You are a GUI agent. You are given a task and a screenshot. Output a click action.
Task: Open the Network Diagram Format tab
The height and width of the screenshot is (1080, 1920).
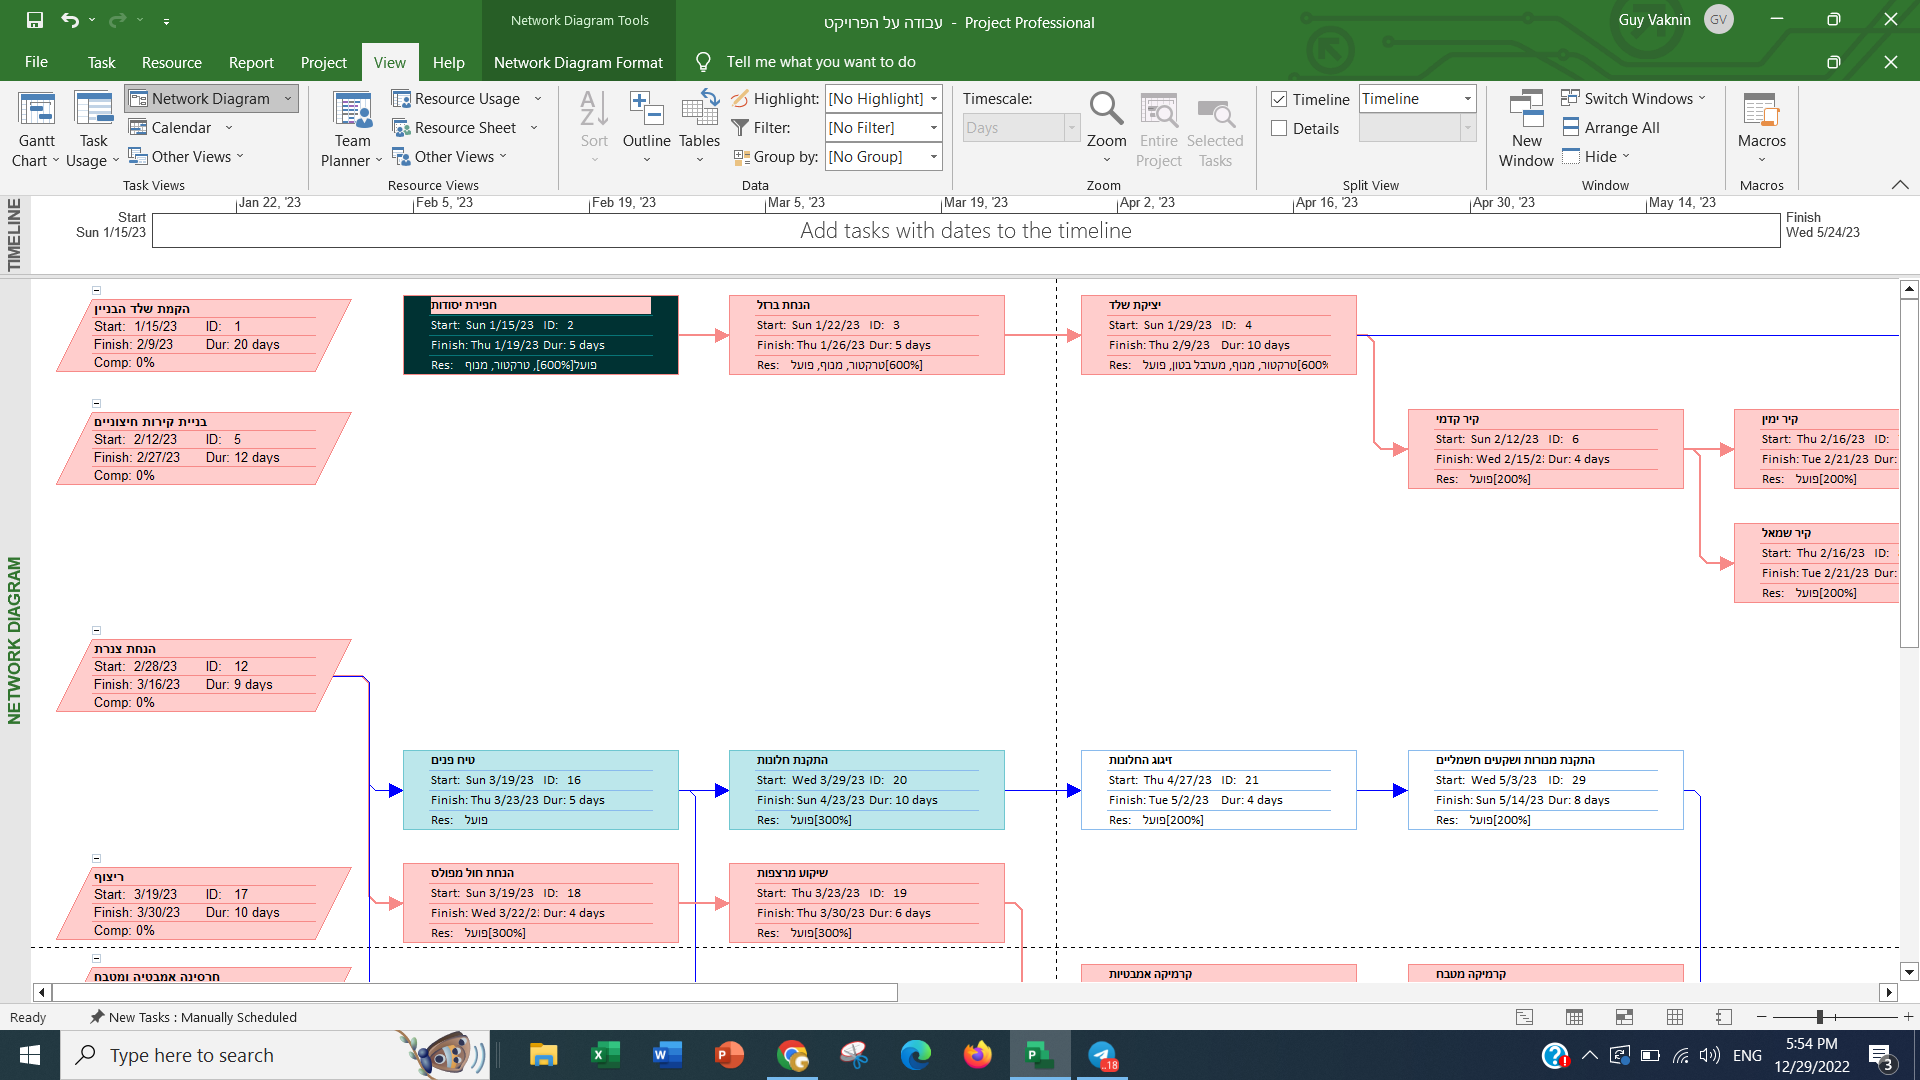click(x=579, y=62)
